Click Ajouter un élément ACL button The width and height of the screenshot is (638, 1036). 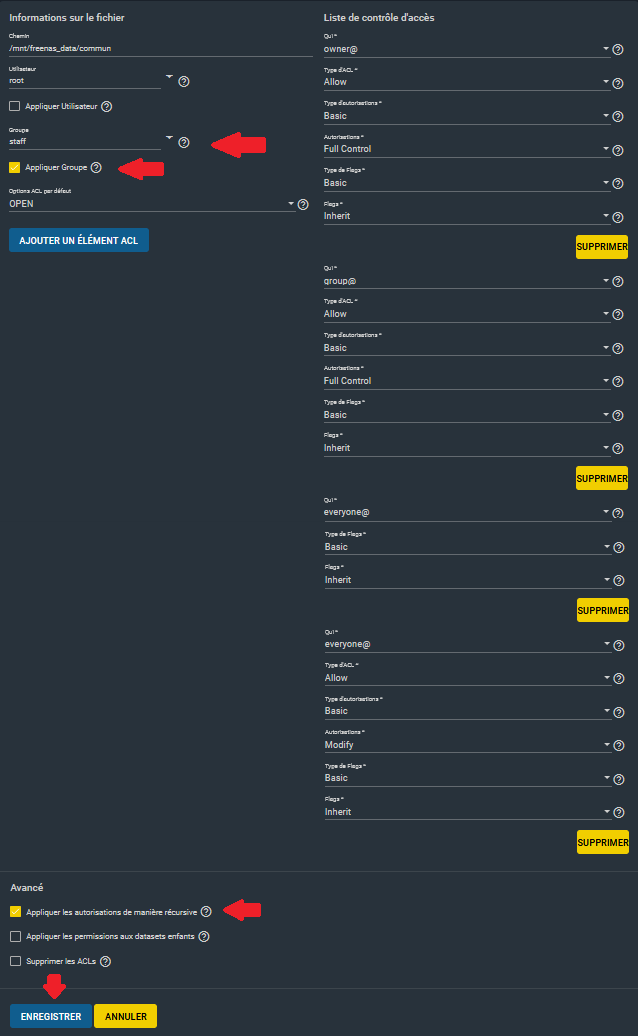(79, 240)
